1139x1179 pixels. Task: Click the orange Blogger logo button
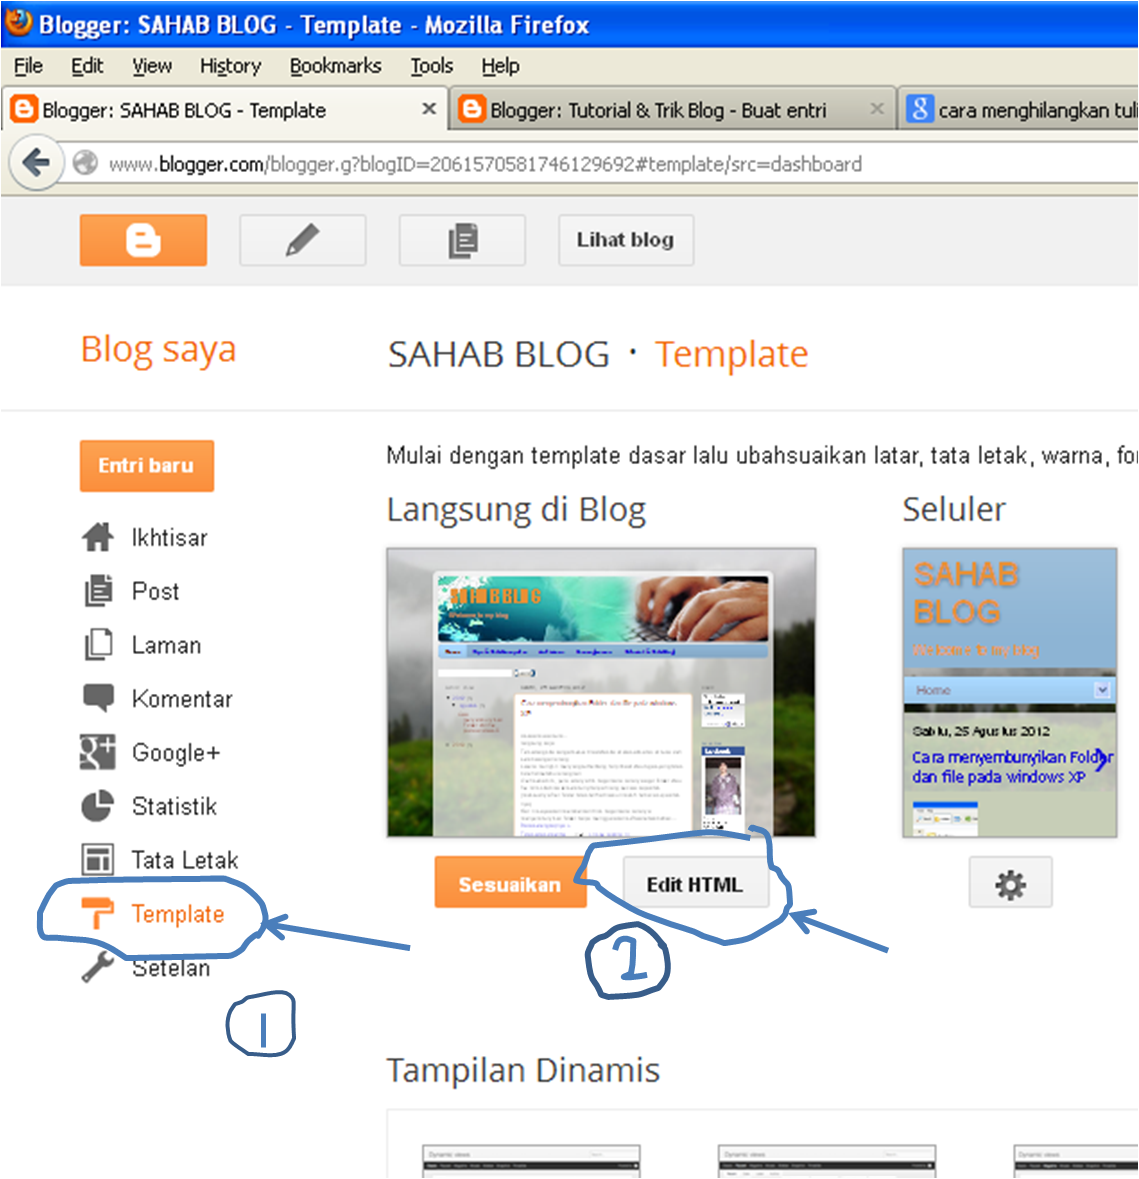[x=143, y=240]
